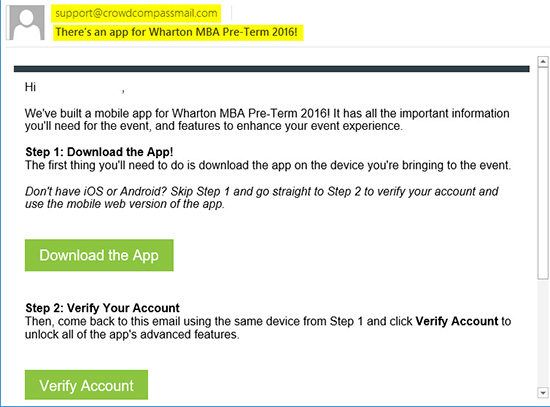The image size is (550, 407).
Task: Click the scrollbar down arrow
Action: [543, 393]
